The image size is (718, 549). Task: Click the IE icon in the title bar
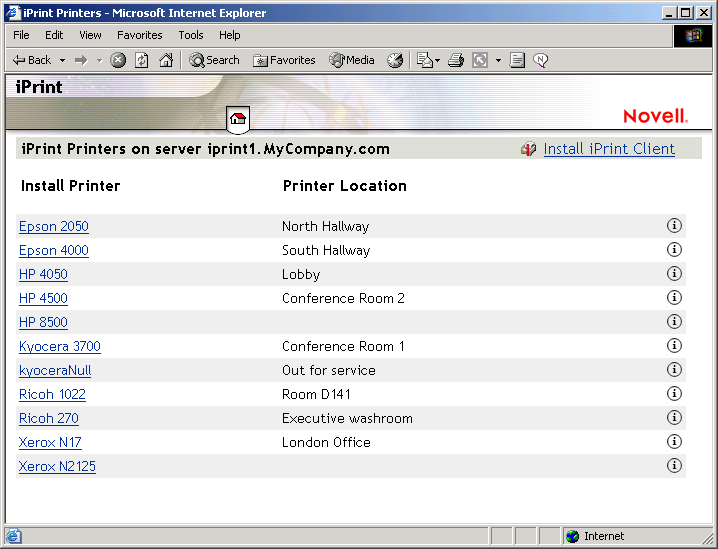click(13, 12)
